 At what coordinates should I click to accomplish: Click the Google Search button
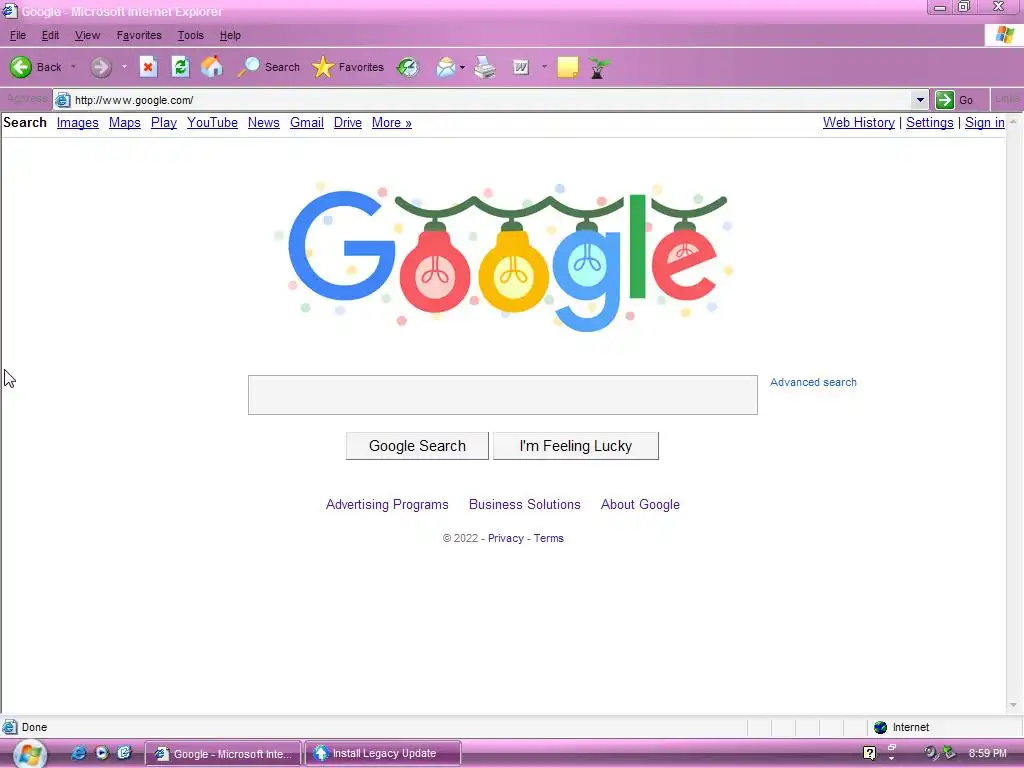(417, 446)
